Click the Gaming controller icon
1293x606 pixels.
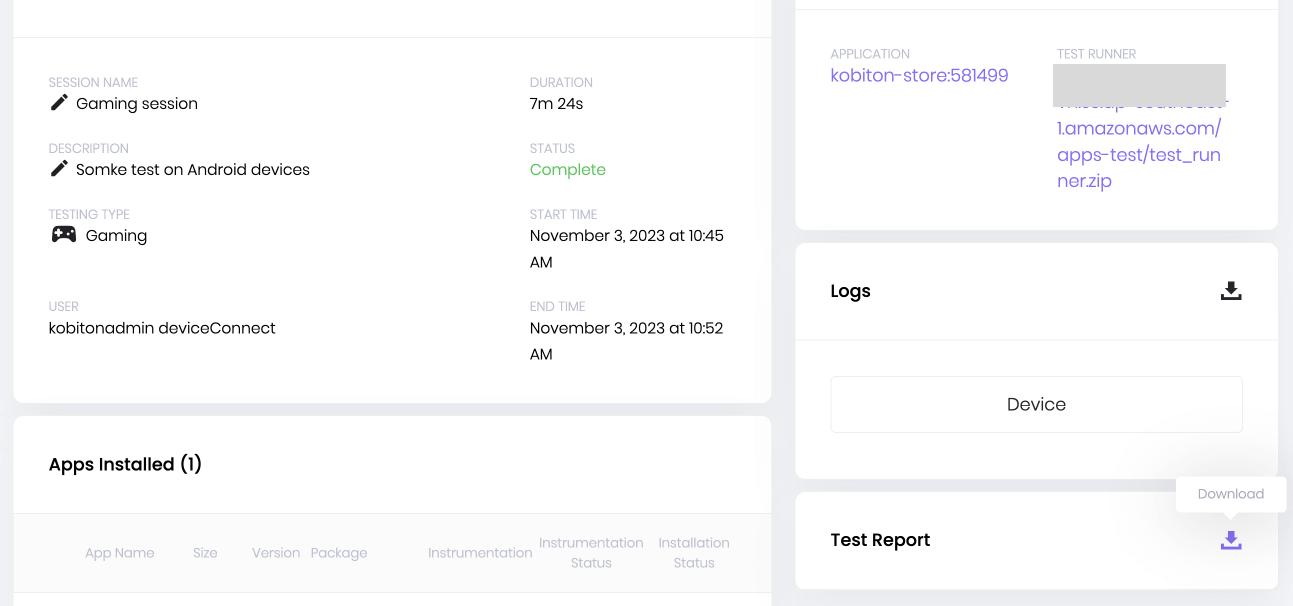pos(63,235)
